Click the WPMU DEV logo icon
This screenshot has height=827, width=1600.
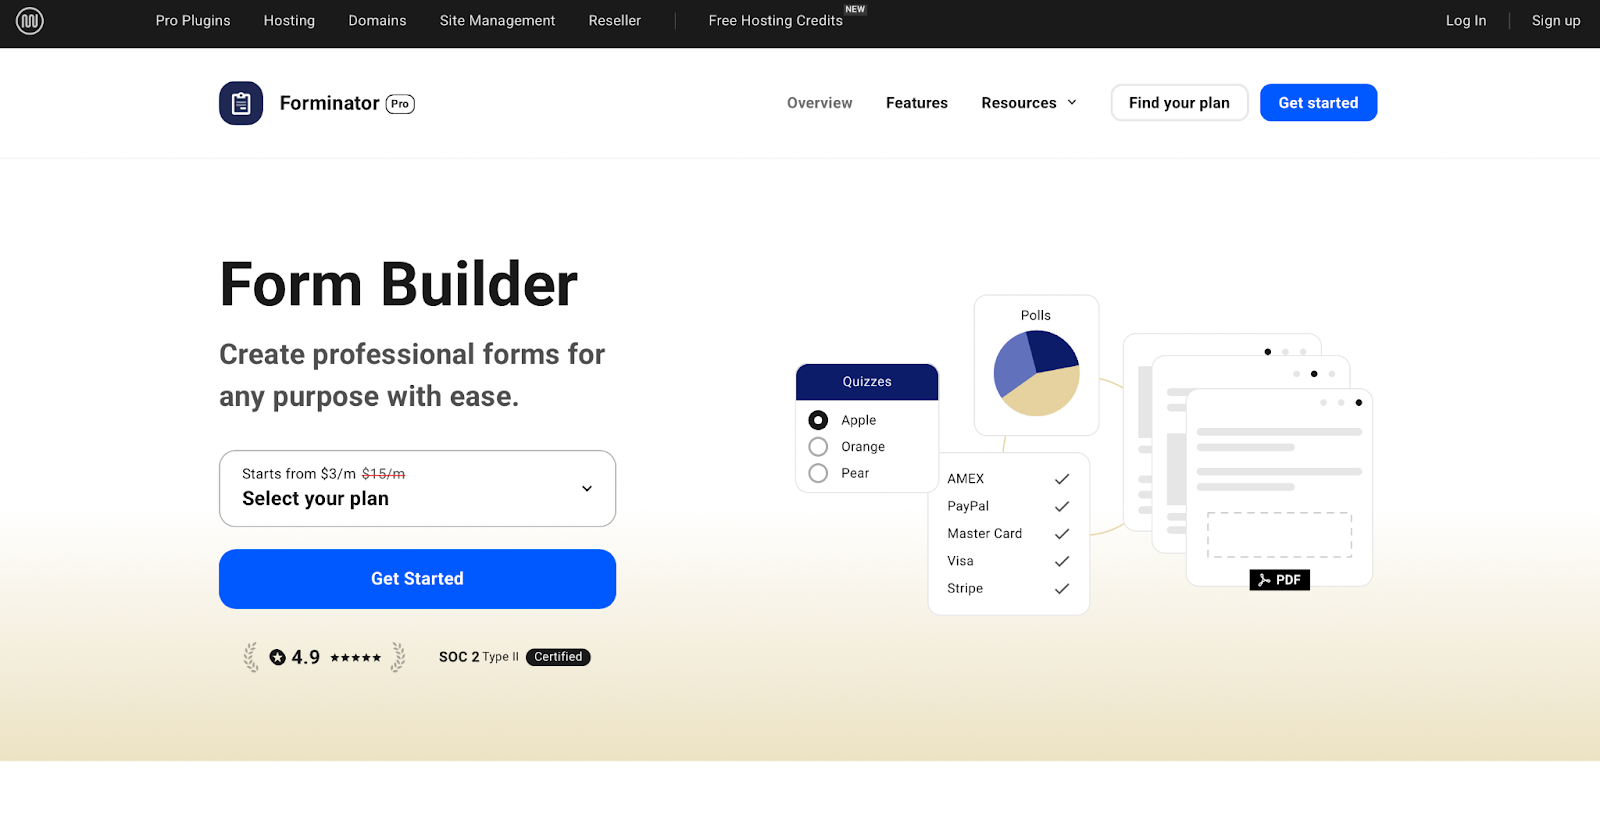(x=30, y=20)
